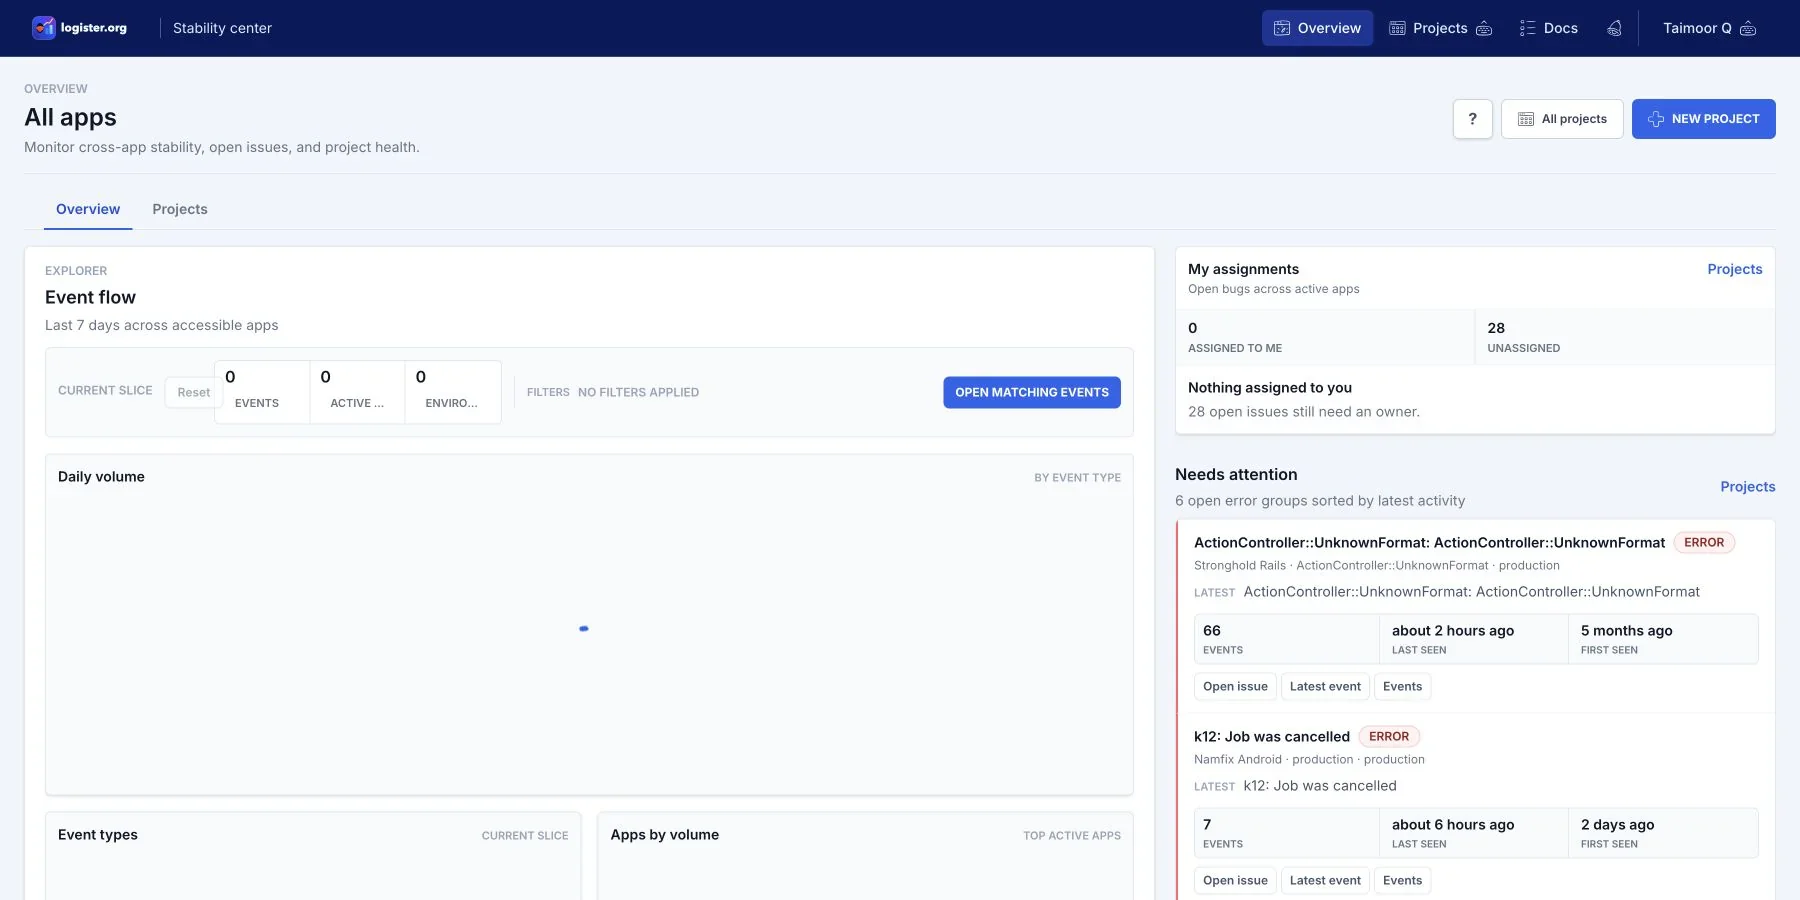Screen dimensions: 1800x900
Task: Click the Stability center label
Action: pyautogui.click(x=222, y=28)
